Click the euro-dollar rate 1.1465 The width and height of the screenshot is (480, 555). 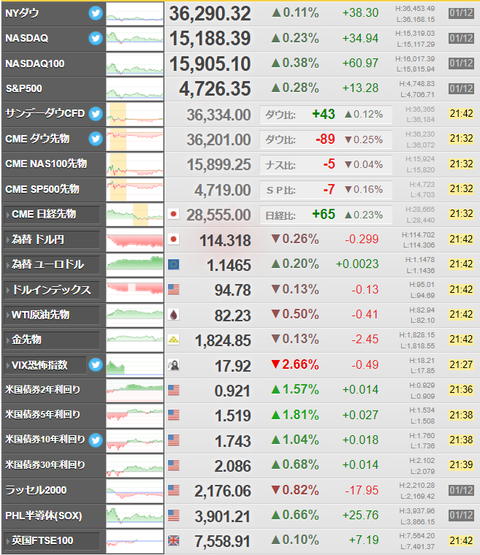(229, 265)
